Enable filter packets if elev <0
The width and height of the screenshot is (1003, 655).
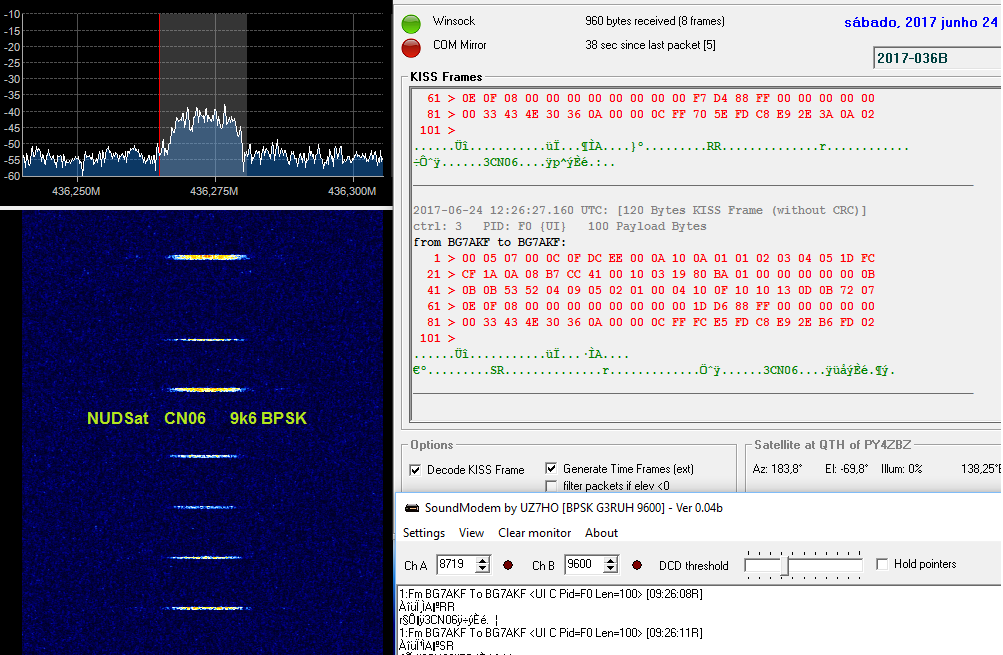tap(551, 486)
